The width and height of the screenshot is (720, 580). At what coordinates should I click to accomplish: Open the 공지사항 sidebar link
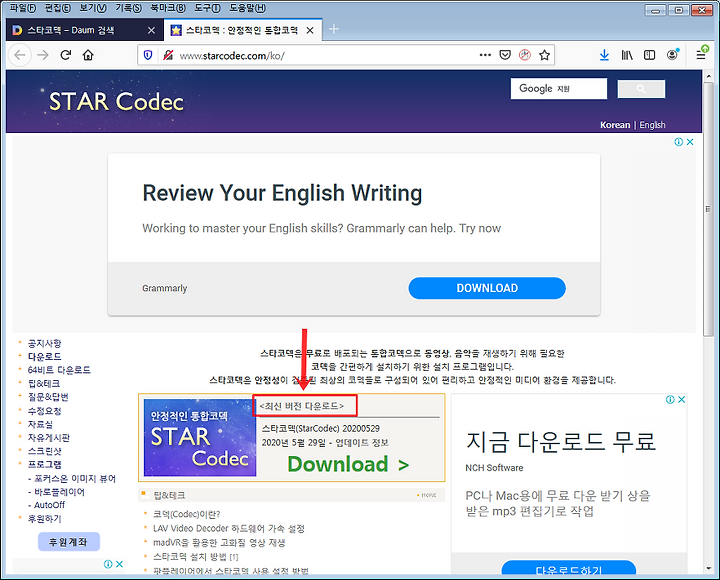tap(45, 343)
